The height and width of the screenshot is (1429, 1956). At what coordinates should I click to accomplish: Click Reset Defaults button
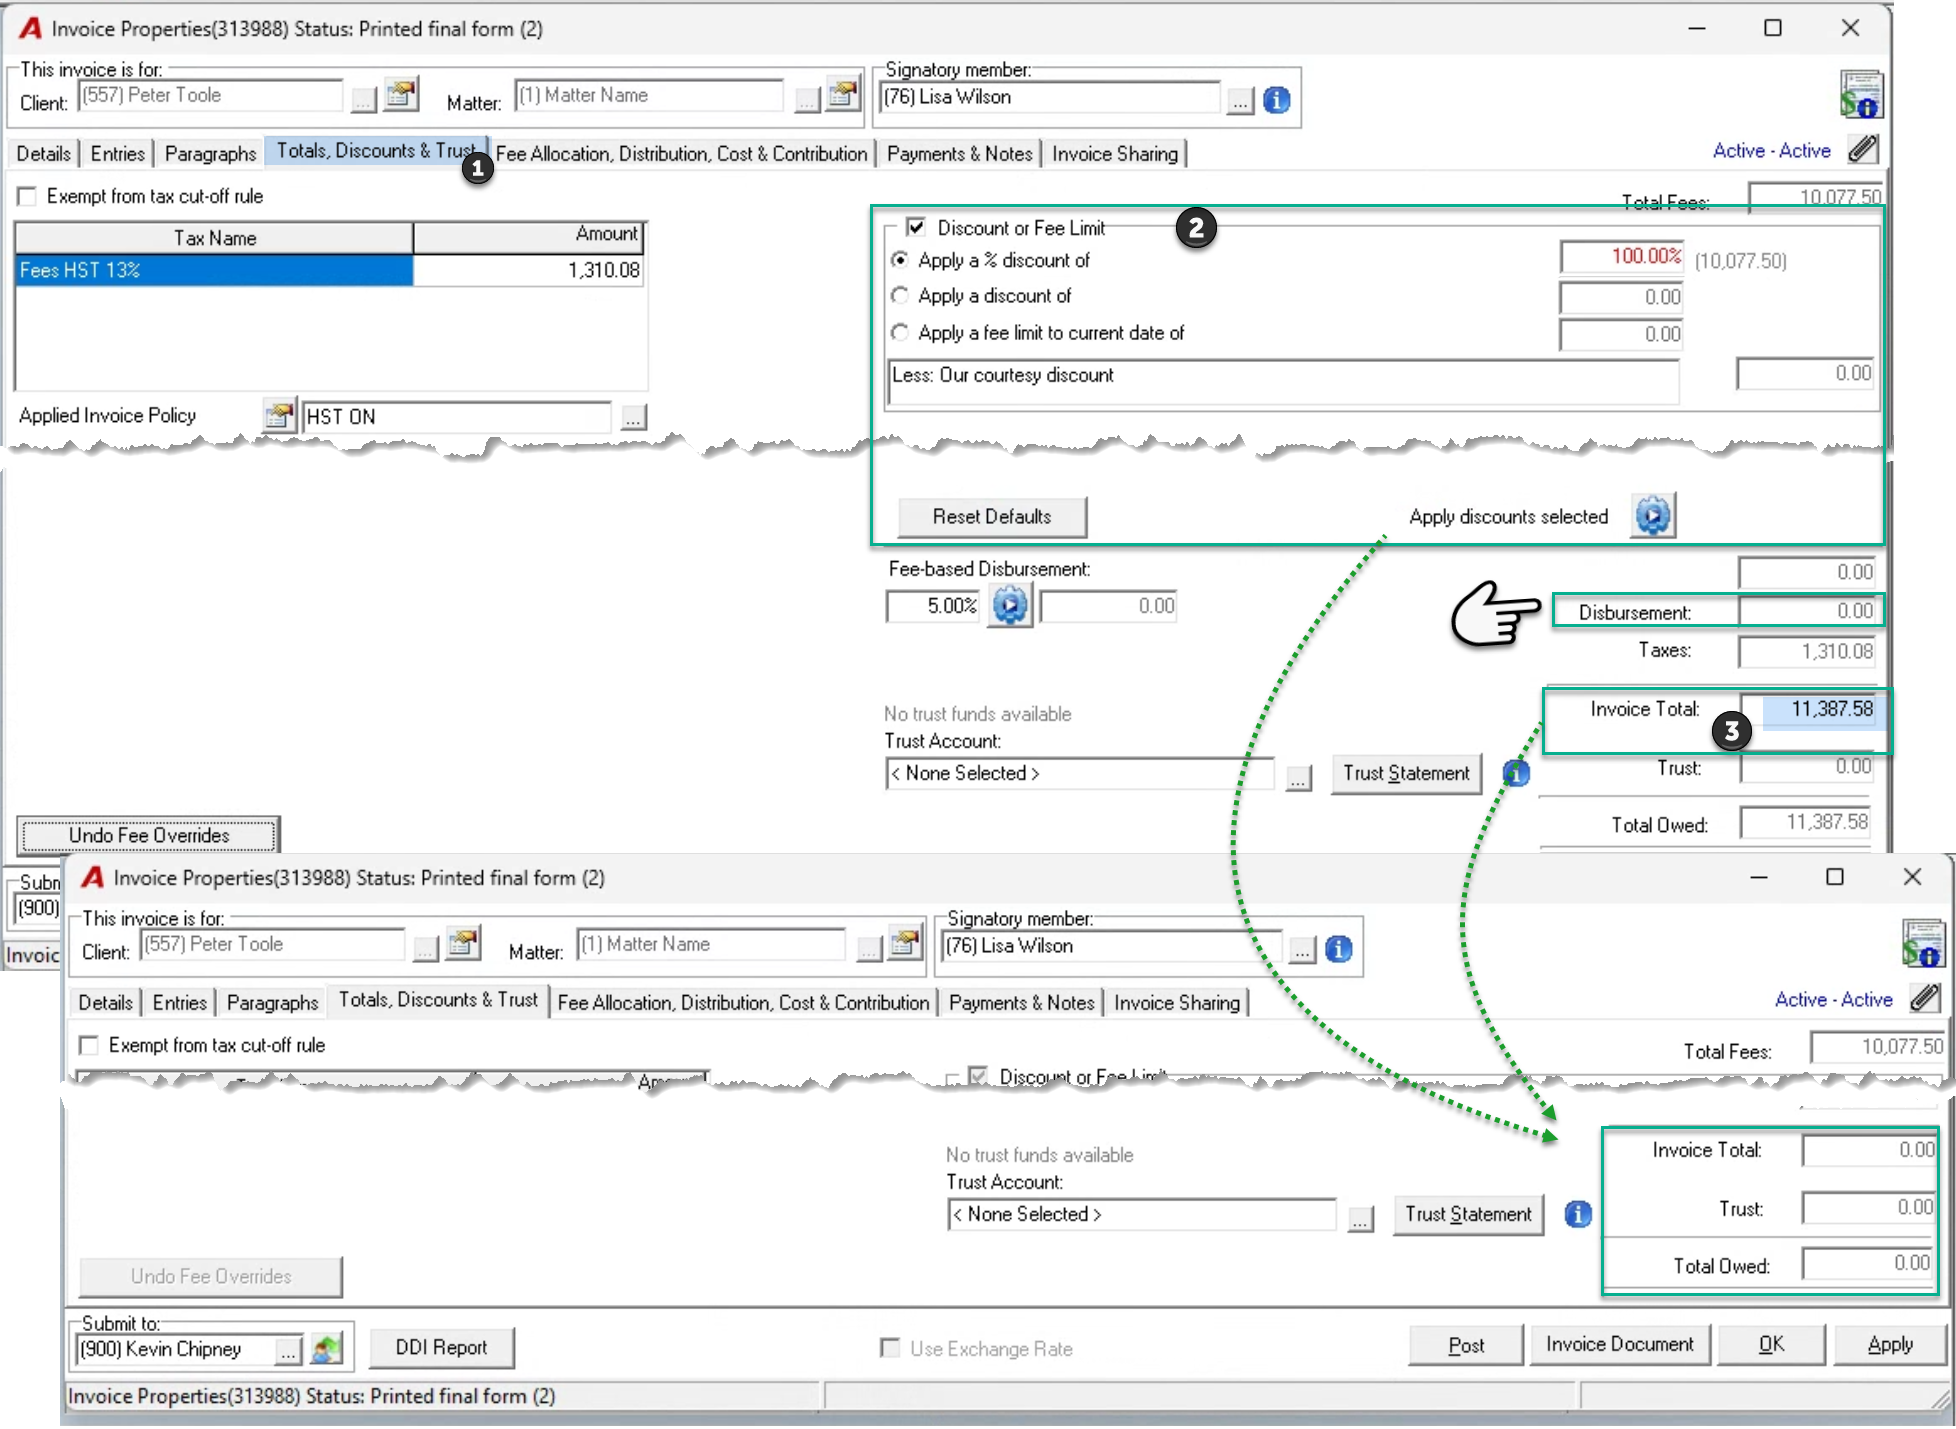point(992,516)
